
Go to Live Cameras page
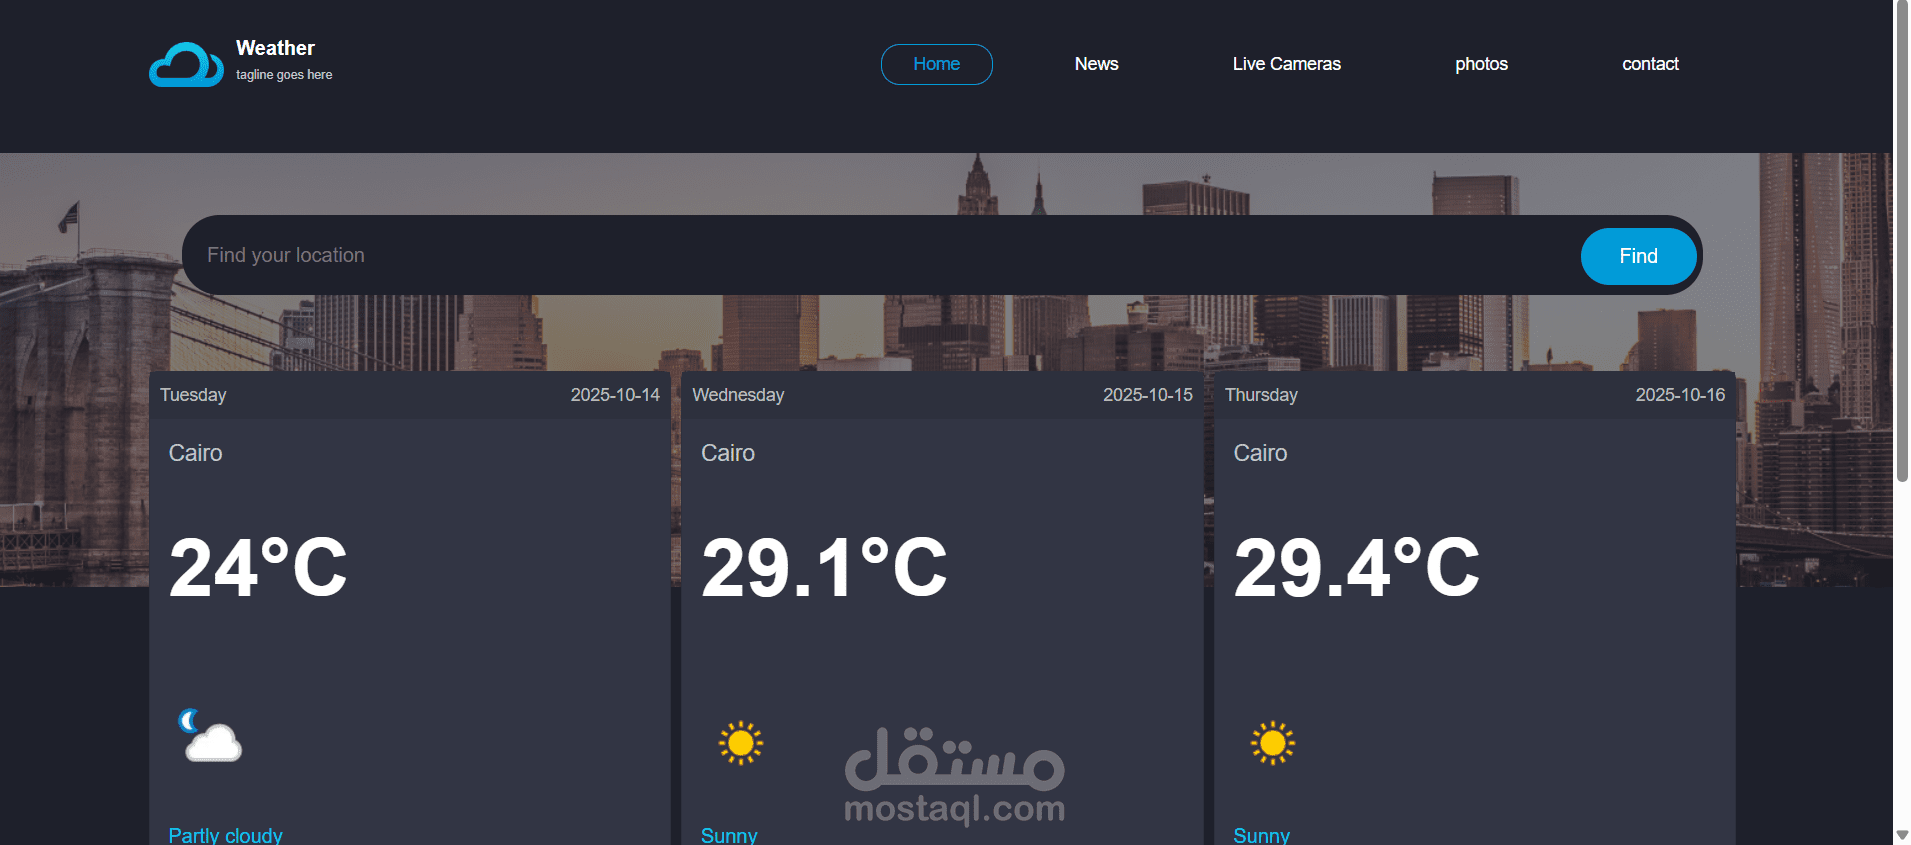click(1286, 64)
